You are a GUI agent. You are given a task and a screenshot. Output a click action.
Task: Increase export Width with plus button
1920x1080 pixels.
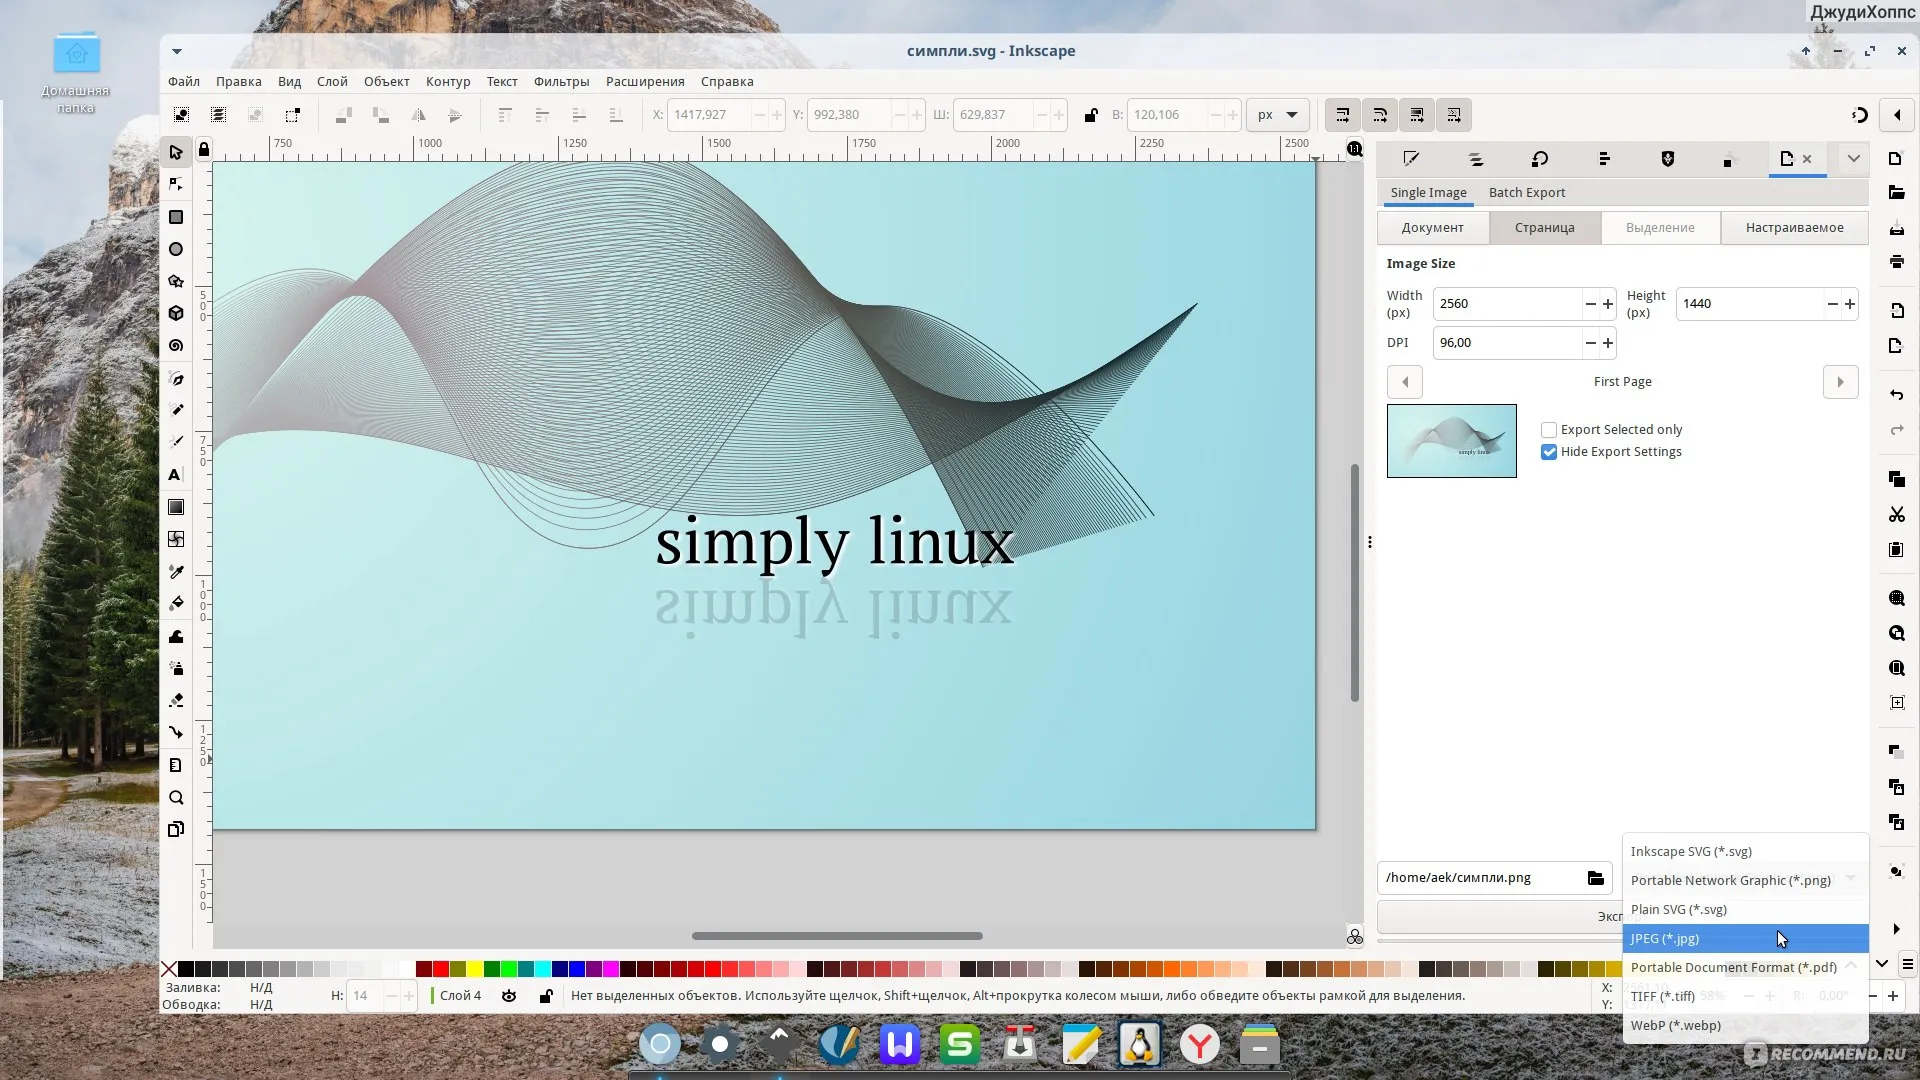(1608, 304)
